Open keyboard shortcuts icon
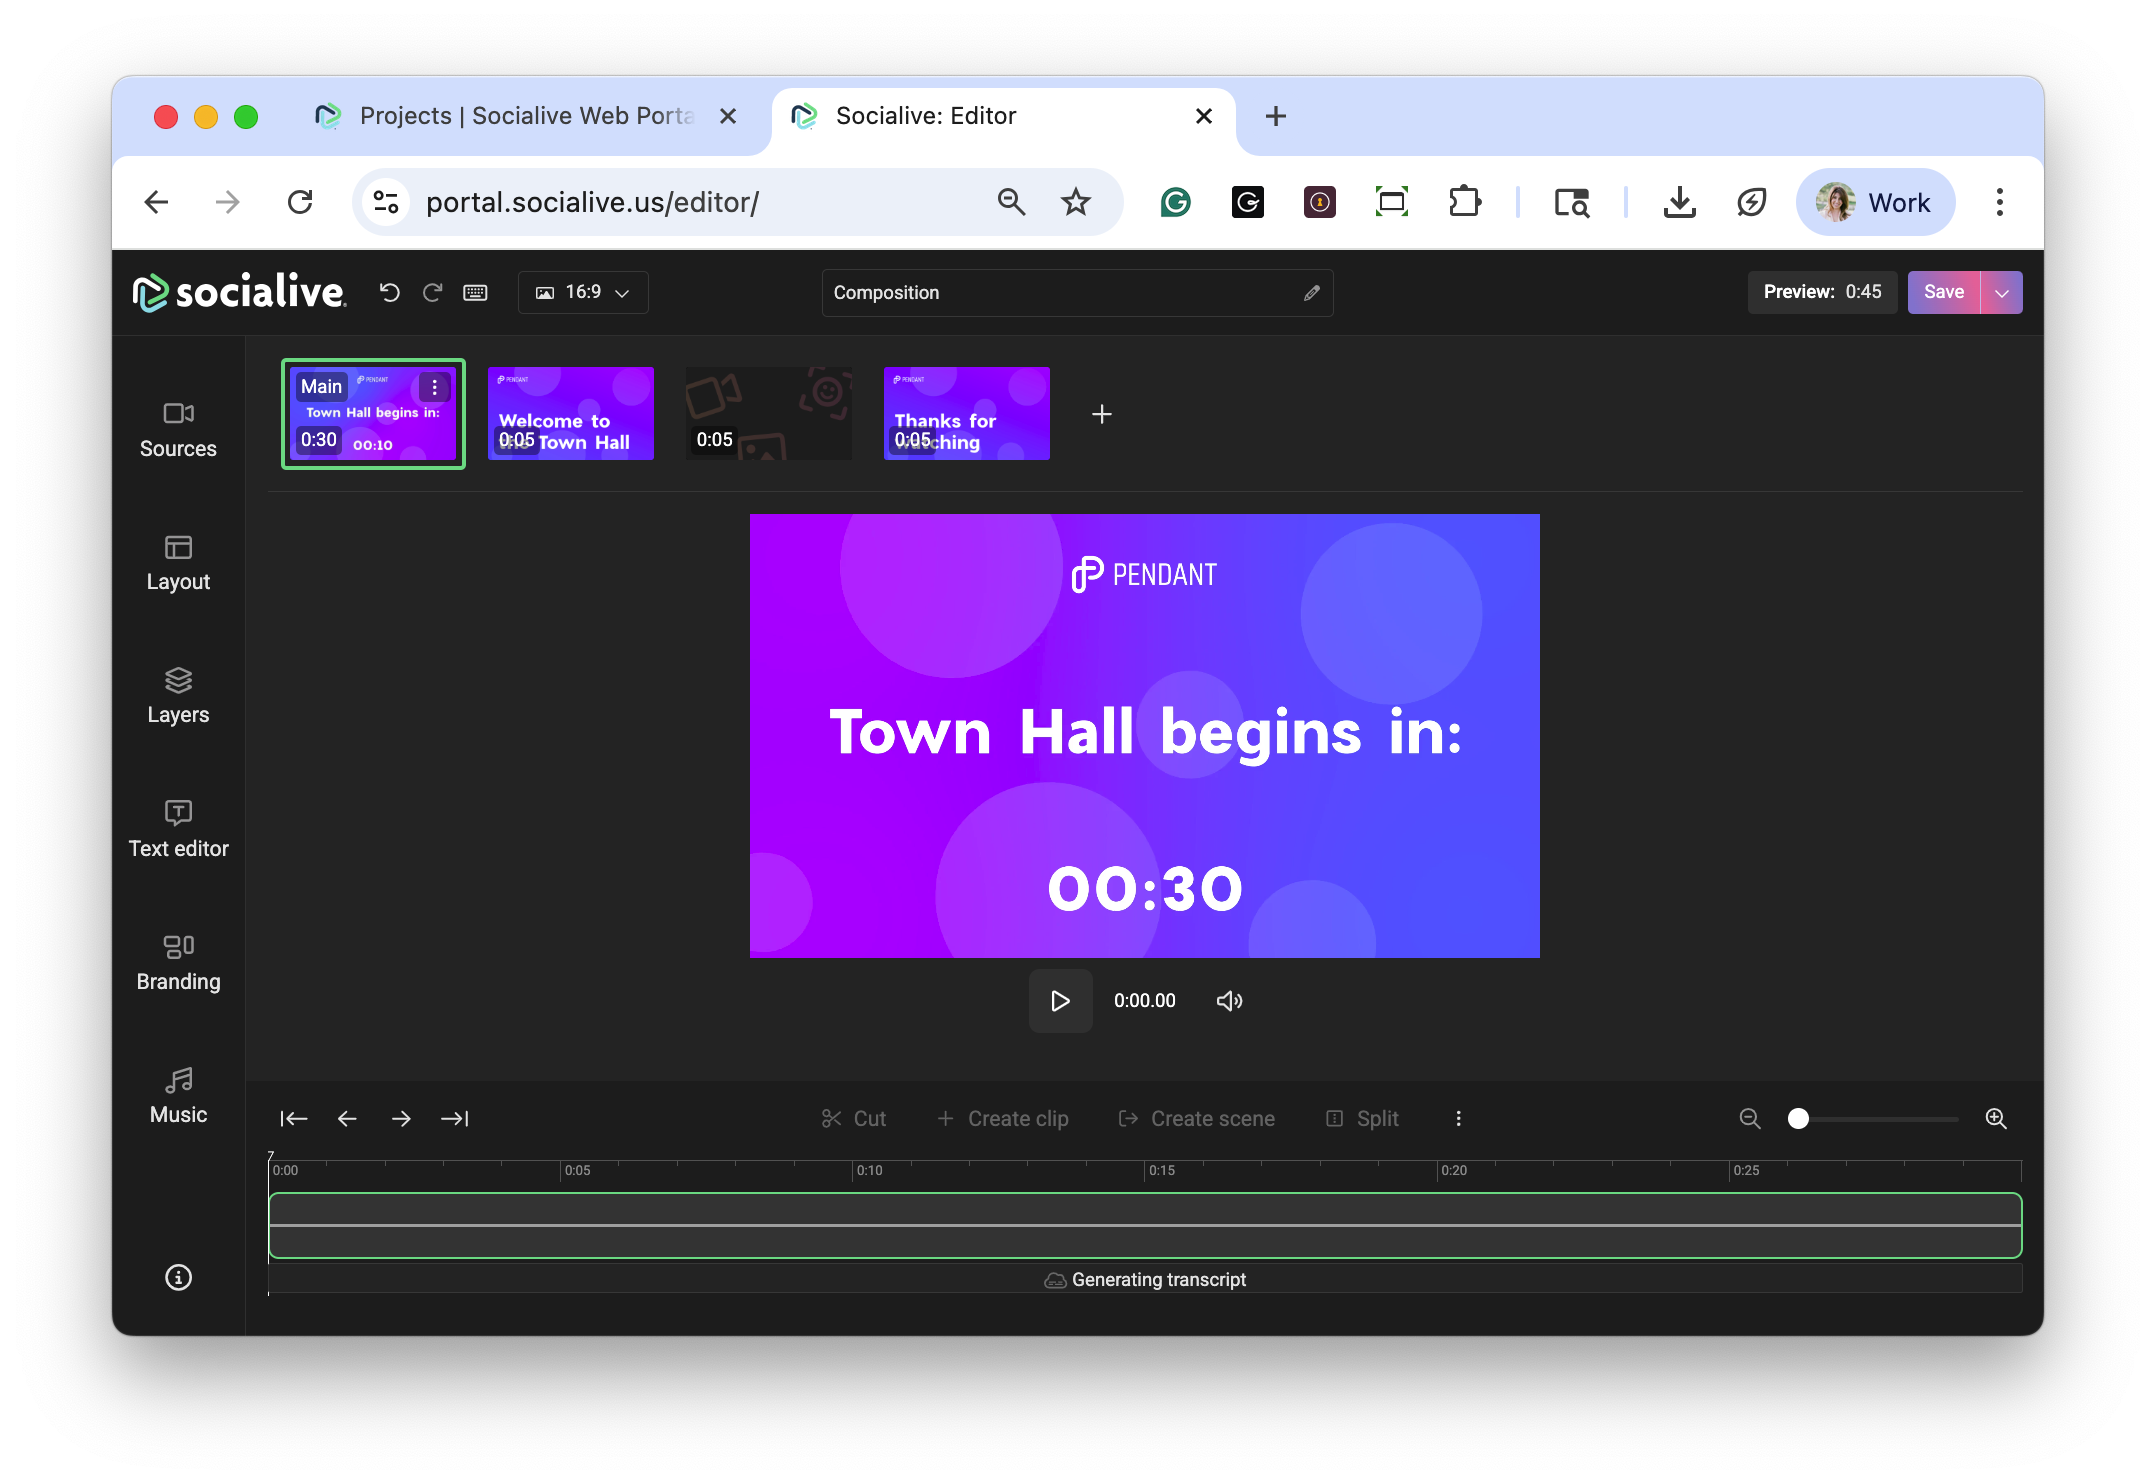The image size is (2156, 1484). coord(475,292)
